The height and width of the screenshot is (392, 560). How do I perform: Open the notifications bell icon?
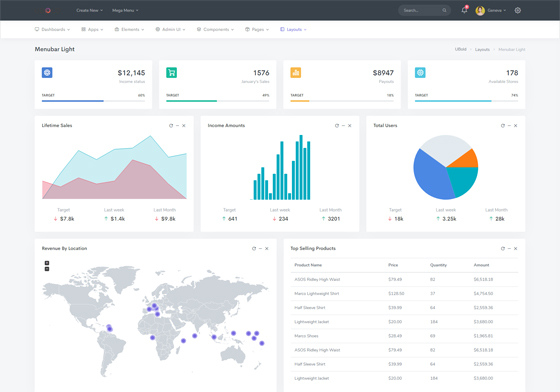pos(464,10)
